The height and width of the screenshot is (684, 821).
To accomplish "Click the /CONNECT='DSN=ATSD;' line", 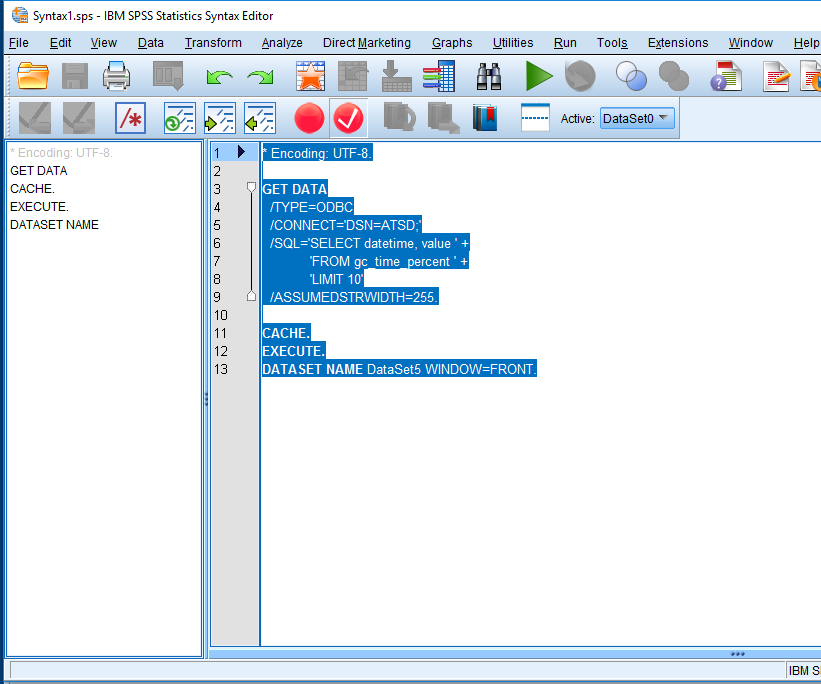I will (x=345, y=225).
